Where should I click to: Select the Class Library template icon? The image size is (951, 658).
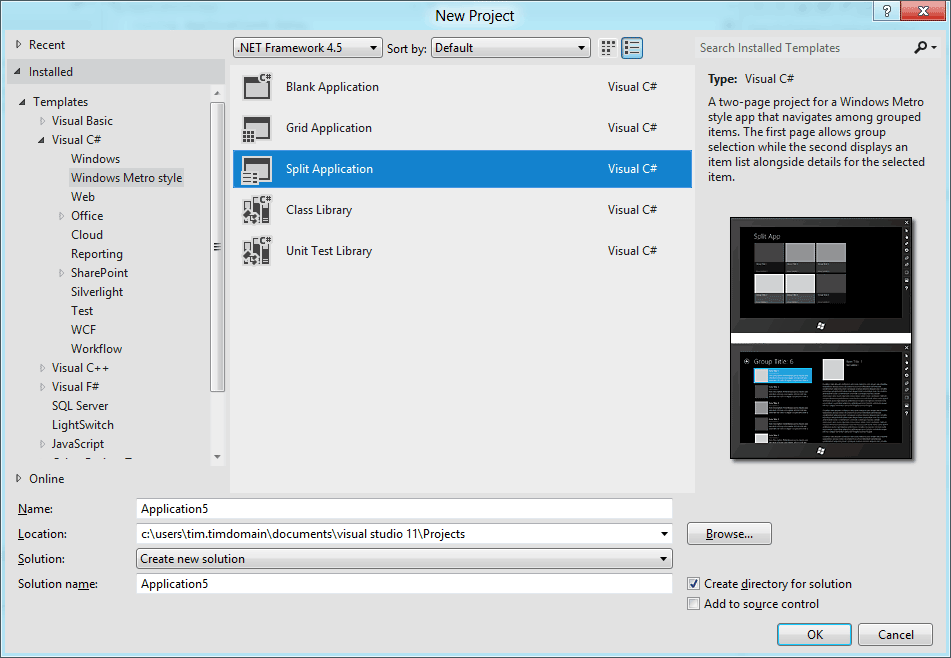(257, 210)
